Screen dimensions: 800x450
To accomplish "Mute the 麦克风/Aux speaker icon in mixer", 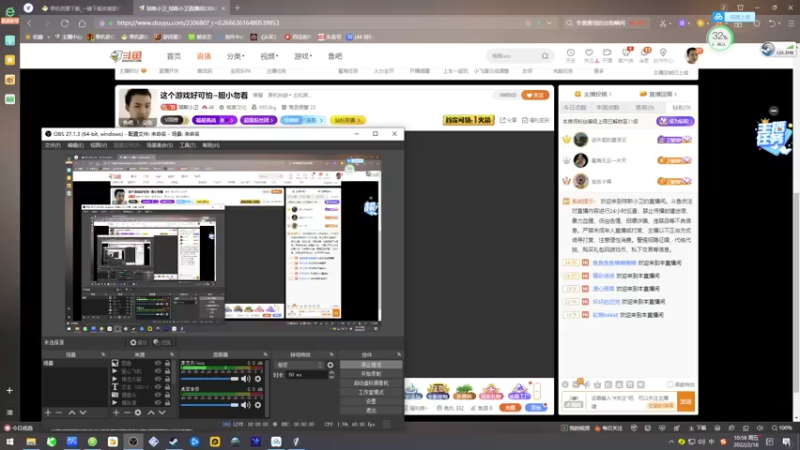I will [245, 379].
